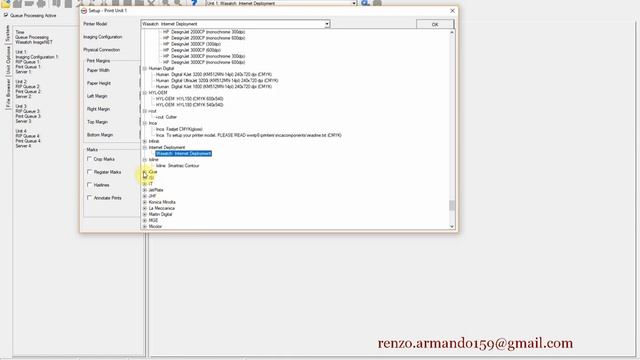Expand the JHF tree node
Viewport: 640px width, 360px height.
tap(144, 196)
